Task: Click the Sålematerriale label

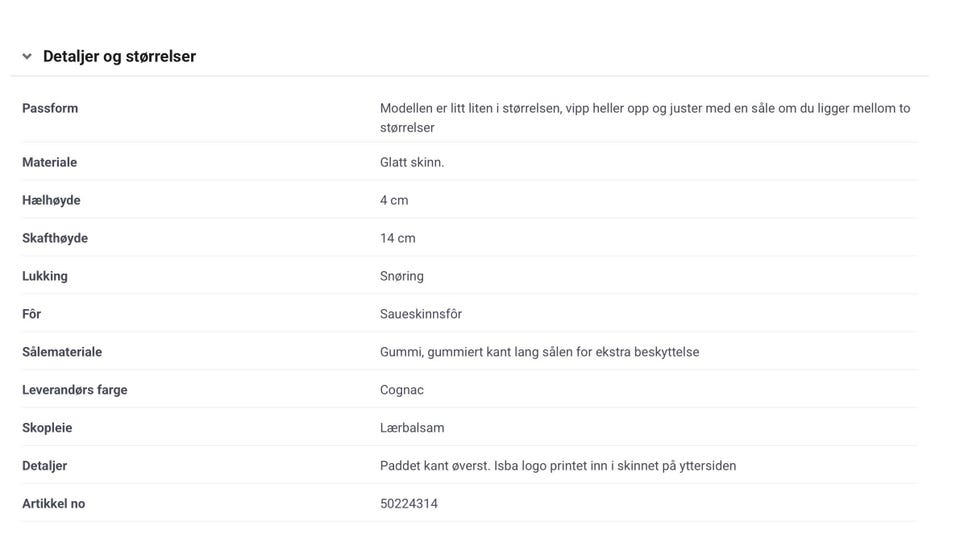Action: tap(62, 352)
